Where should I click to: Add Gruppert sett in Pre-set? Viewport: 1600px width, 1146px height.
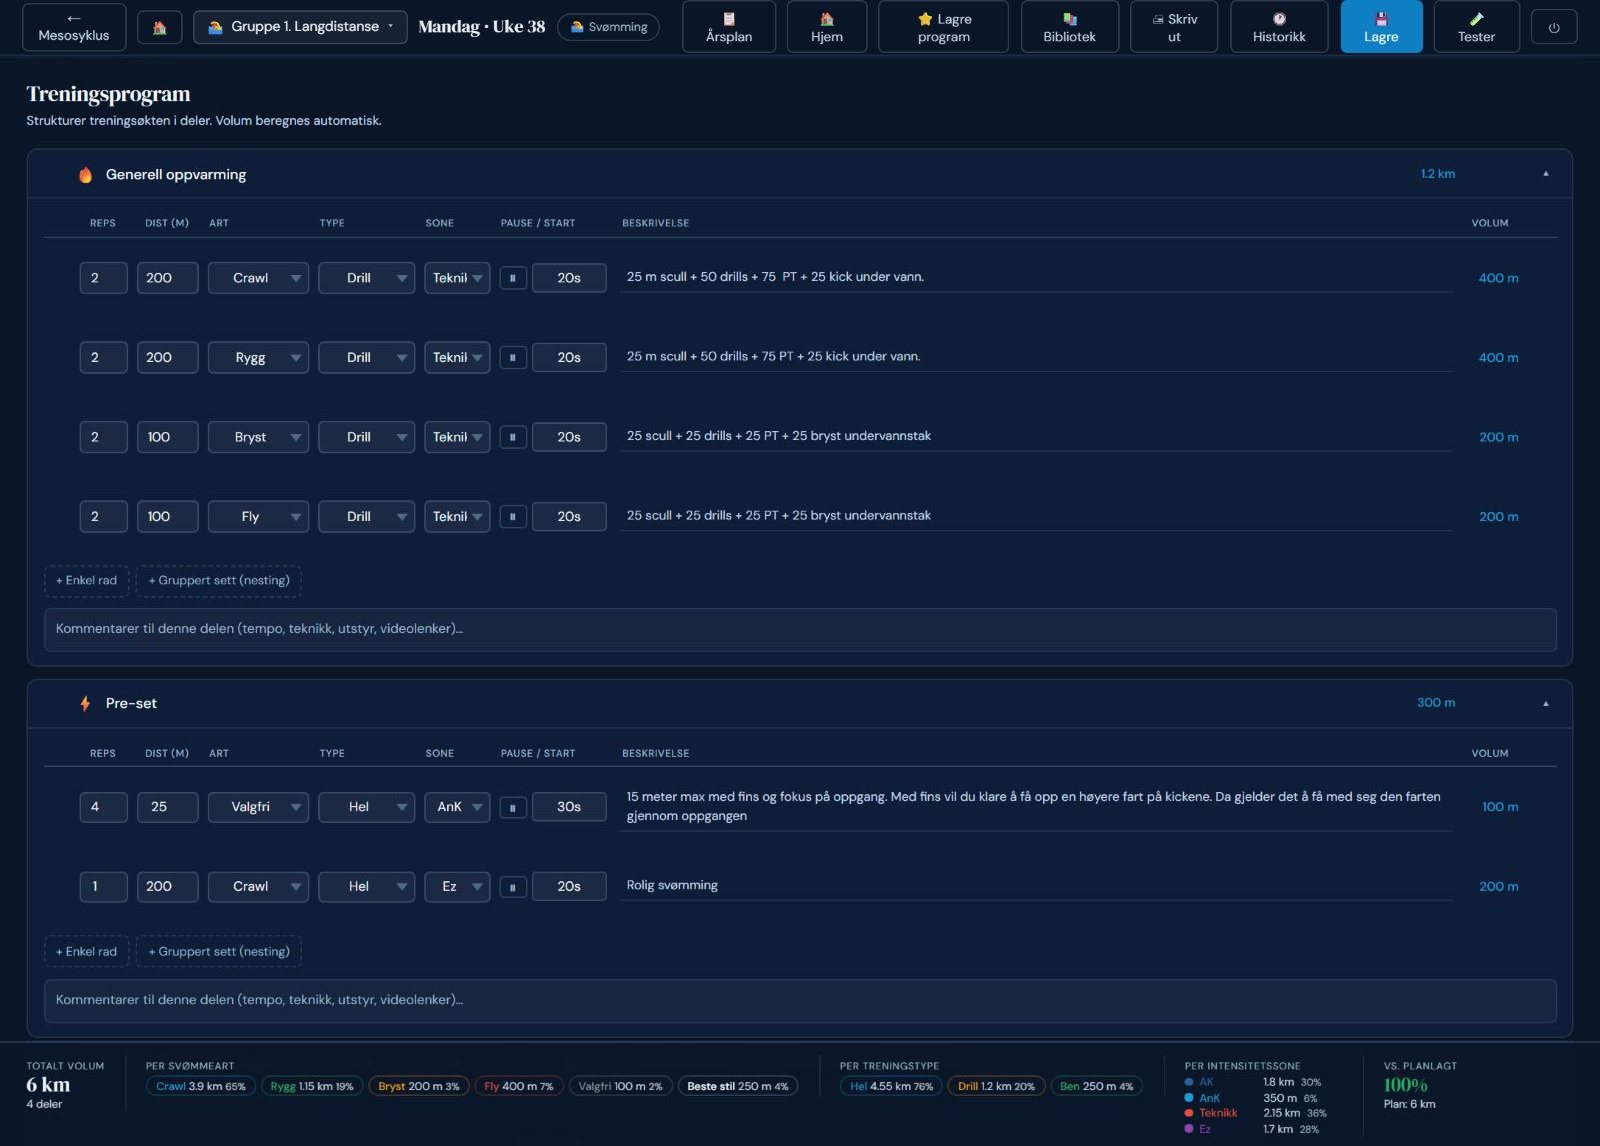pos(219,951)
